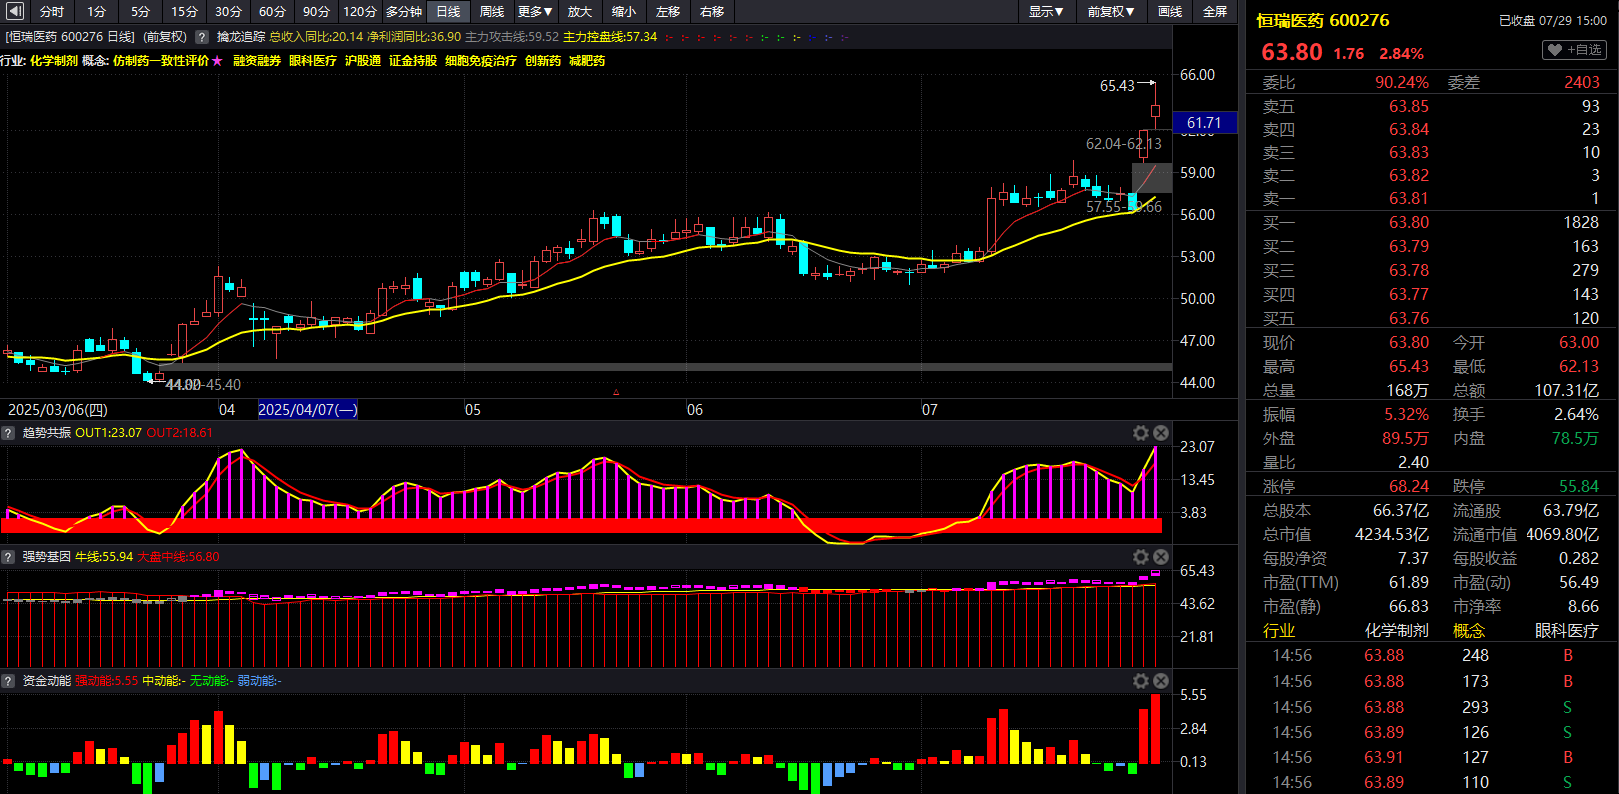Open the 沪股通 concept link
This screenshot has height=794, width=1619.
click(363, 61)
